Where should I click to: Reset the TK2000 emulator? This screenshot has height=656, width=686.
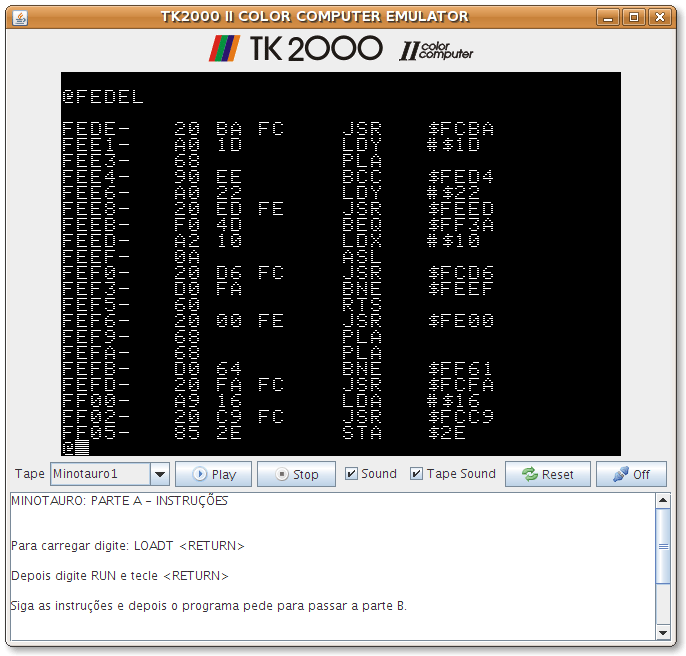(x=548, y=474)
